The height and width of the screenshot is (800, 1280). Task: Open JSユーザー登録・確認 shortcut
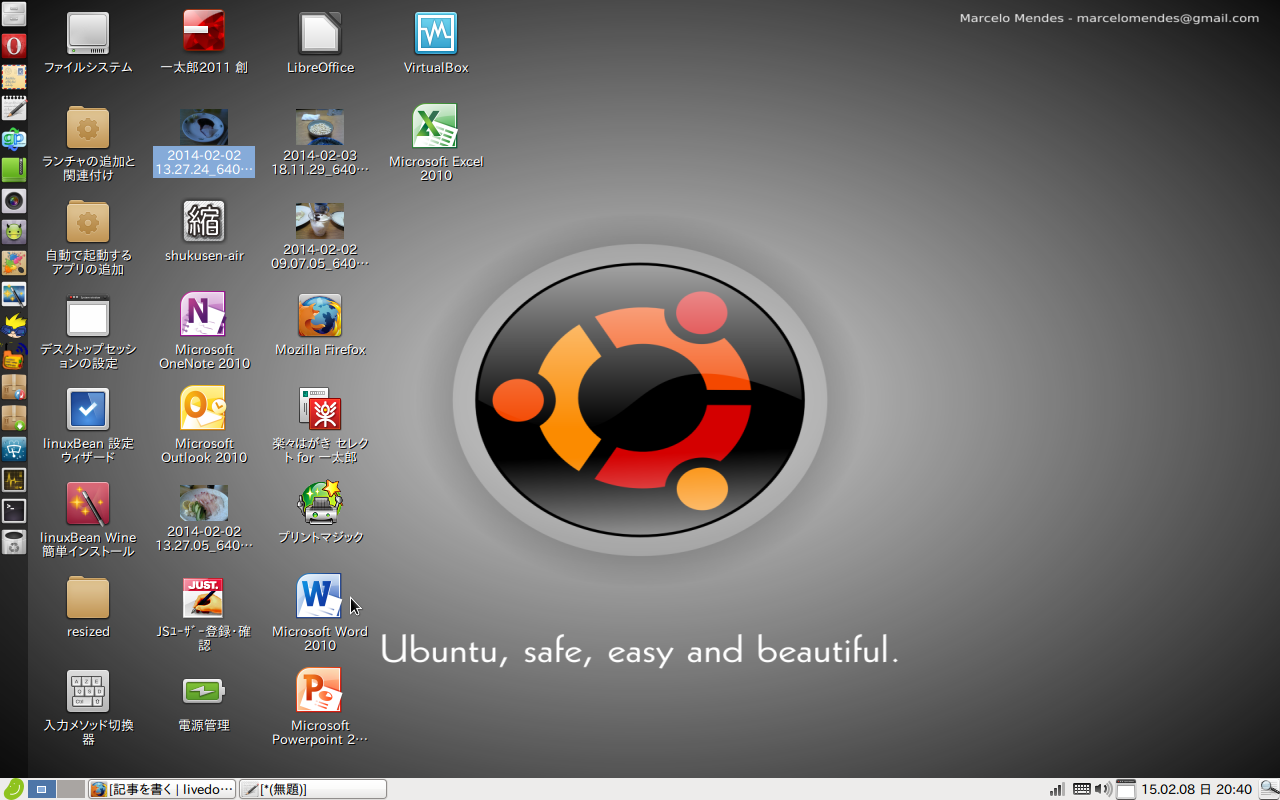coord(204,598)
